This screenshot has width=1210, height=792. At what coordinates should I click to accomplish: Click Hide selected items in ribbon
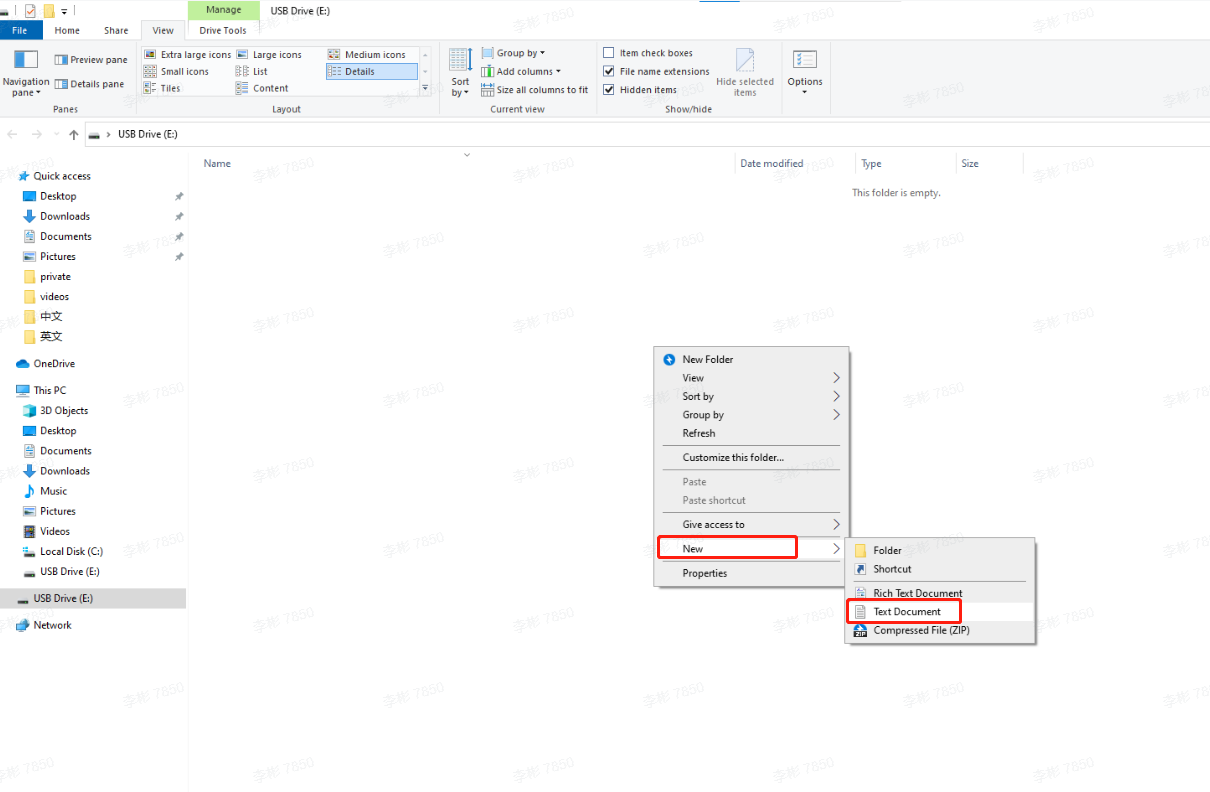click(744, 71)
